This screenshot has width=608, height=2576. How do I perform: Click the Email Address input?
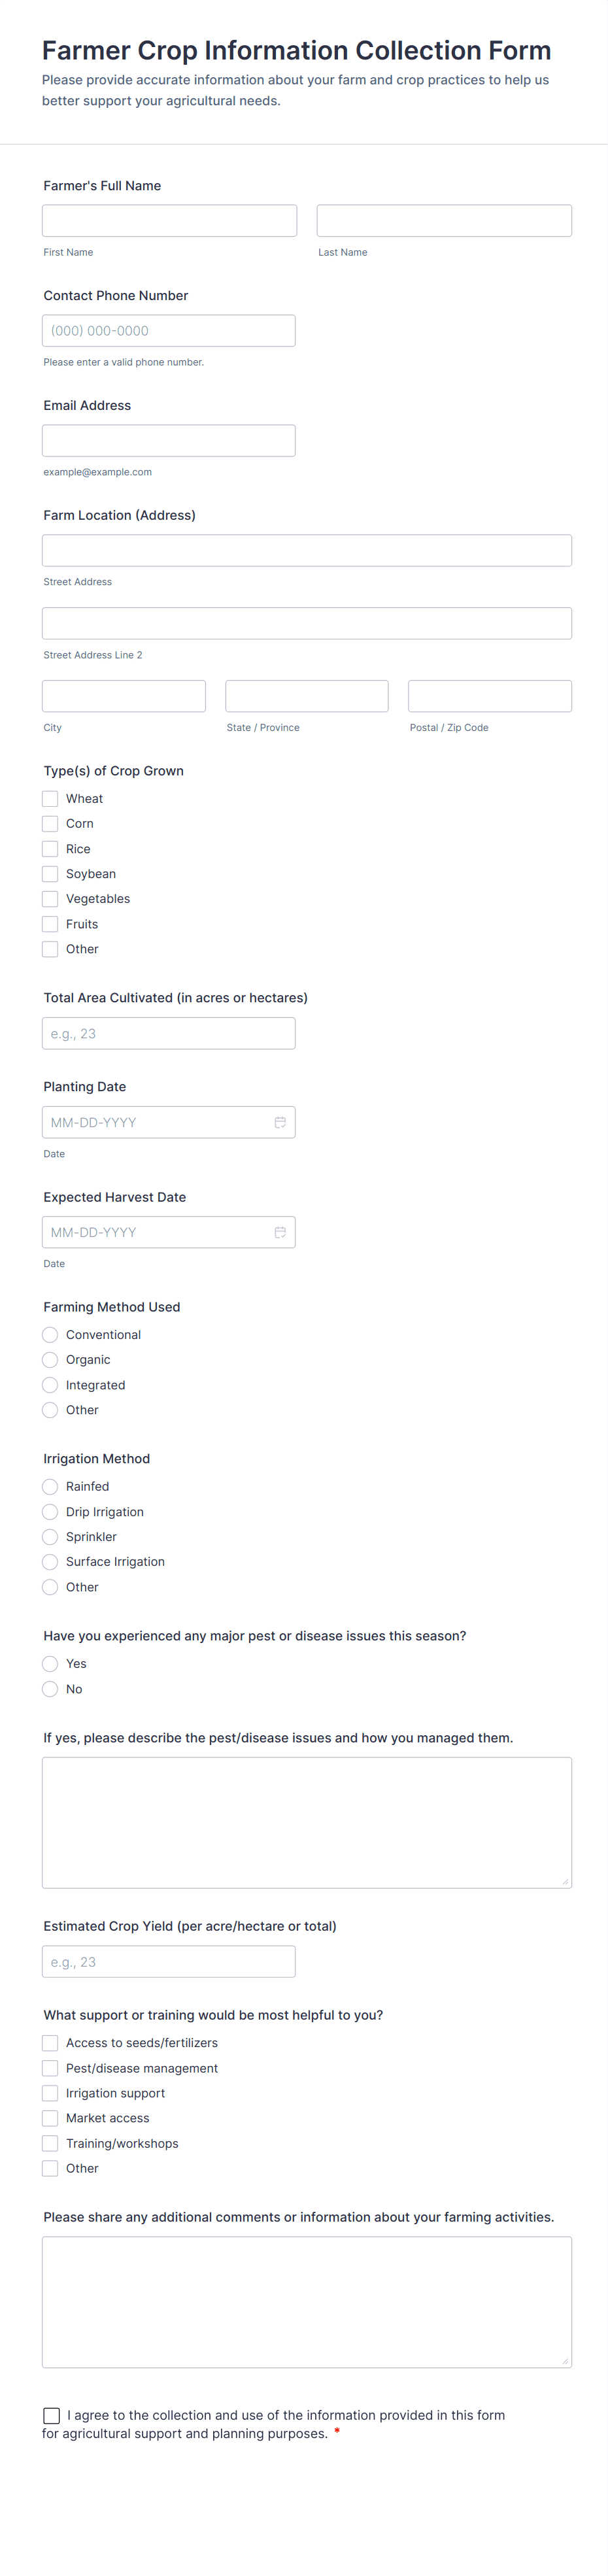pyautogui.click(x=169, y=441)
